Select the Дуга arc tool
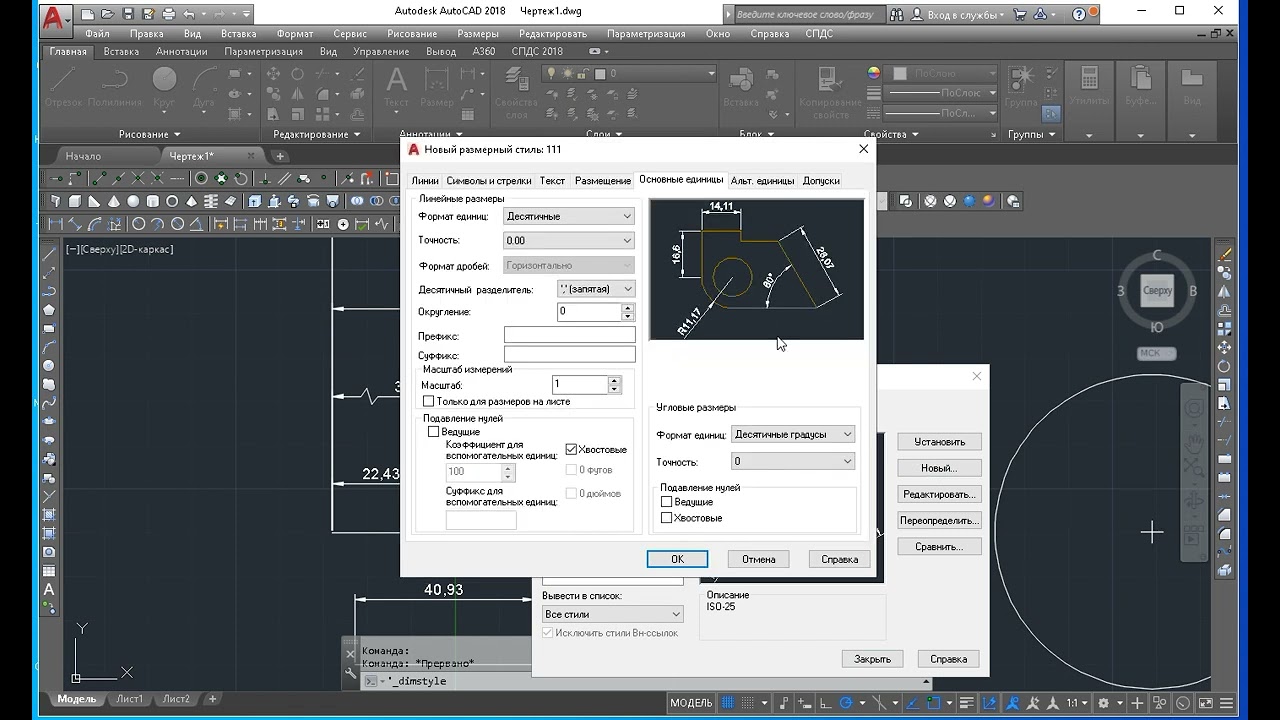The image size is (1280, 720). (203, 87)
